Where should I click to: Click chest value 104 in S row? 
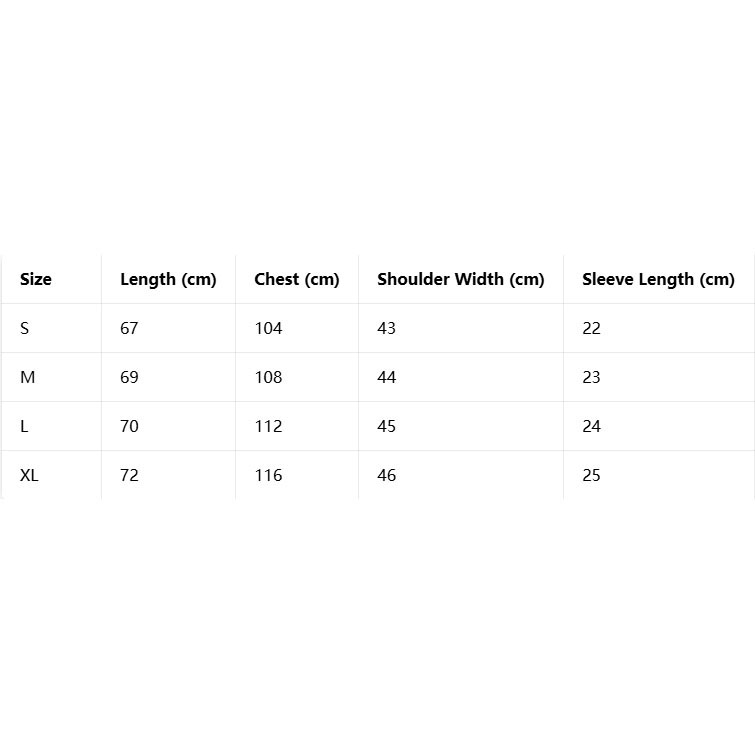268,328
